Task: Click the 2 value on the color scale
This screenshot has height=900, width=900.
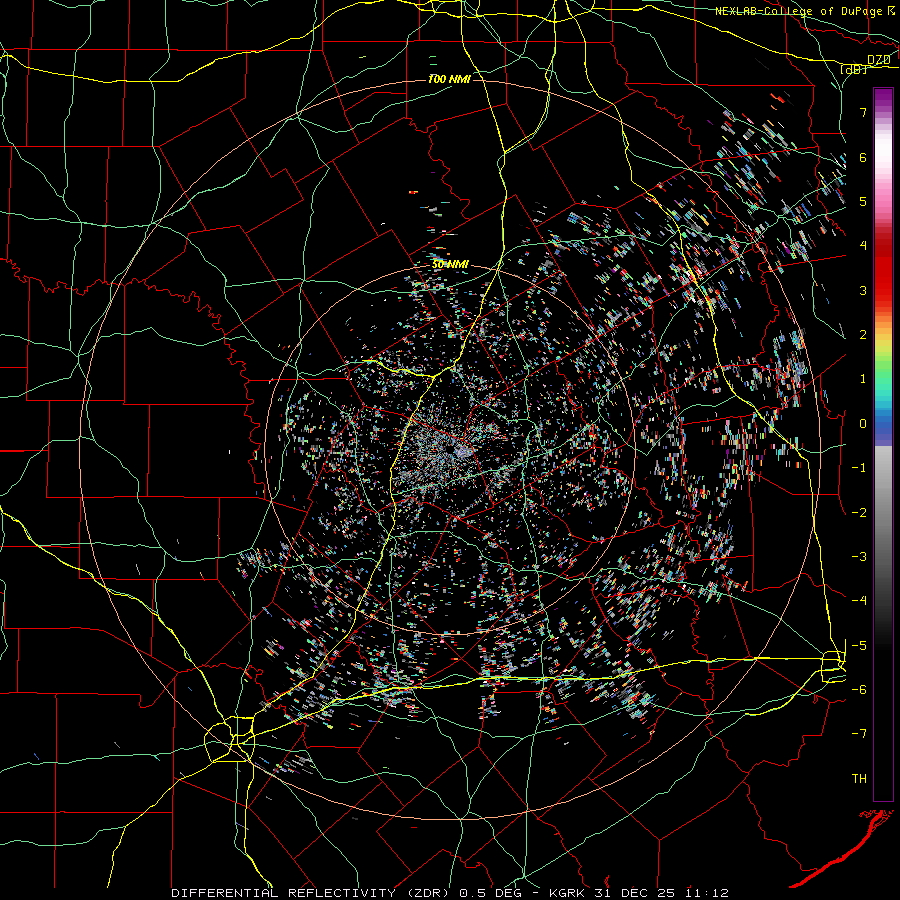Action: tap(863, 335)
